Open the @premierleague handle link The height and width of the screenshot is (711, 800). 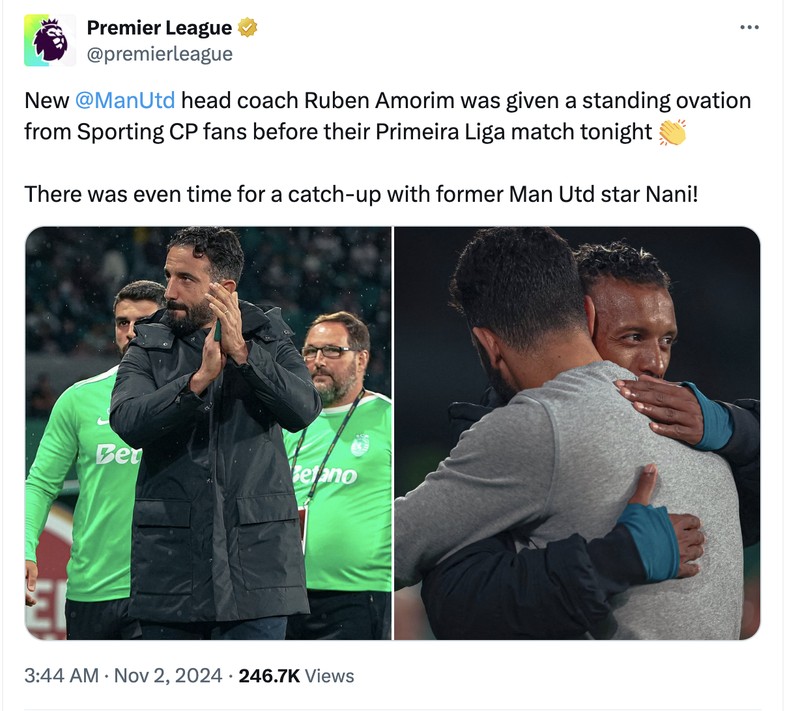pyautogui.click(x=159, y=54)
